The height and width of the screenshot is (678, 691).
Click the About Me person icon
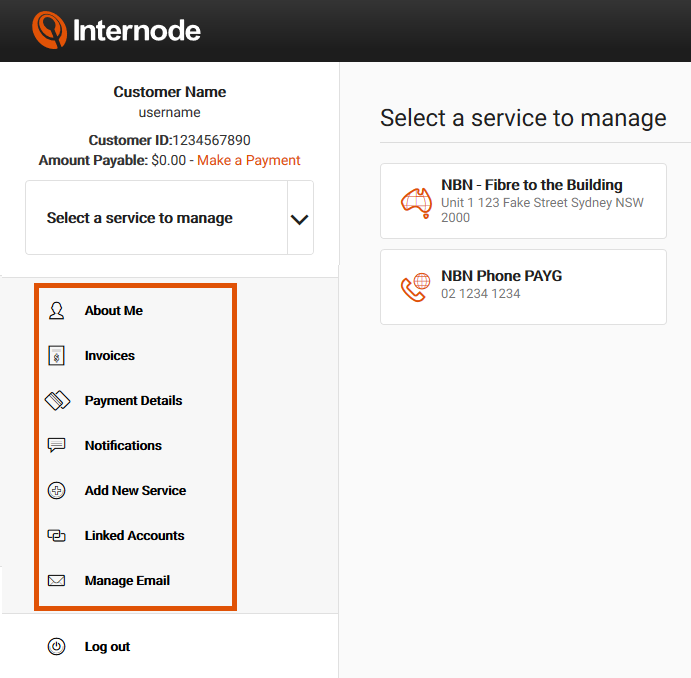(x=56, y=311)
